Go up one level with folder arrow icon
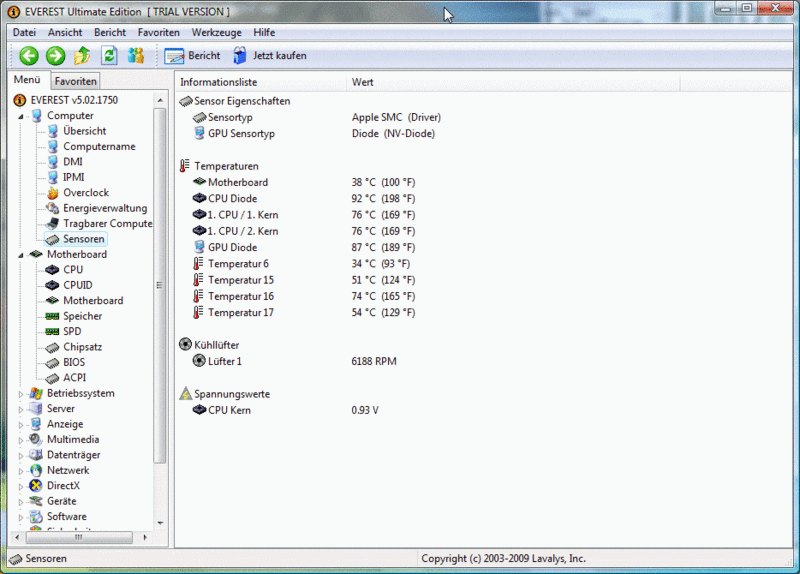This screenshot has height=574, width=800. coord(82,56)
